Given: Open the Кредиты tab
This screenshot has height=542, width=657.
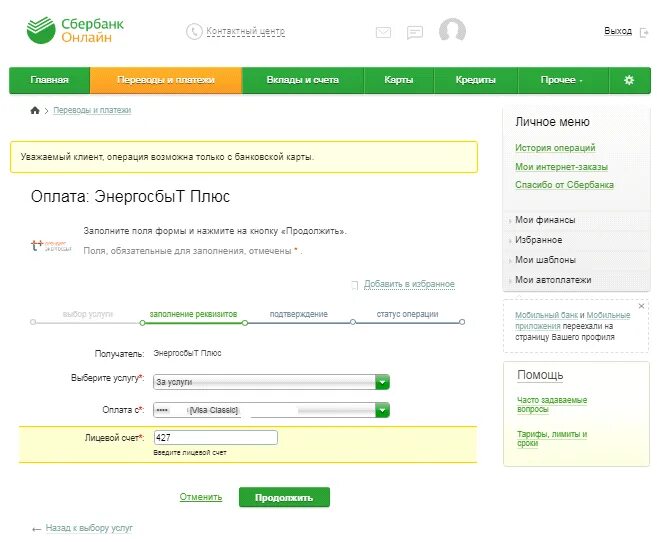Looking at the screenshot, I should [476, 80].
